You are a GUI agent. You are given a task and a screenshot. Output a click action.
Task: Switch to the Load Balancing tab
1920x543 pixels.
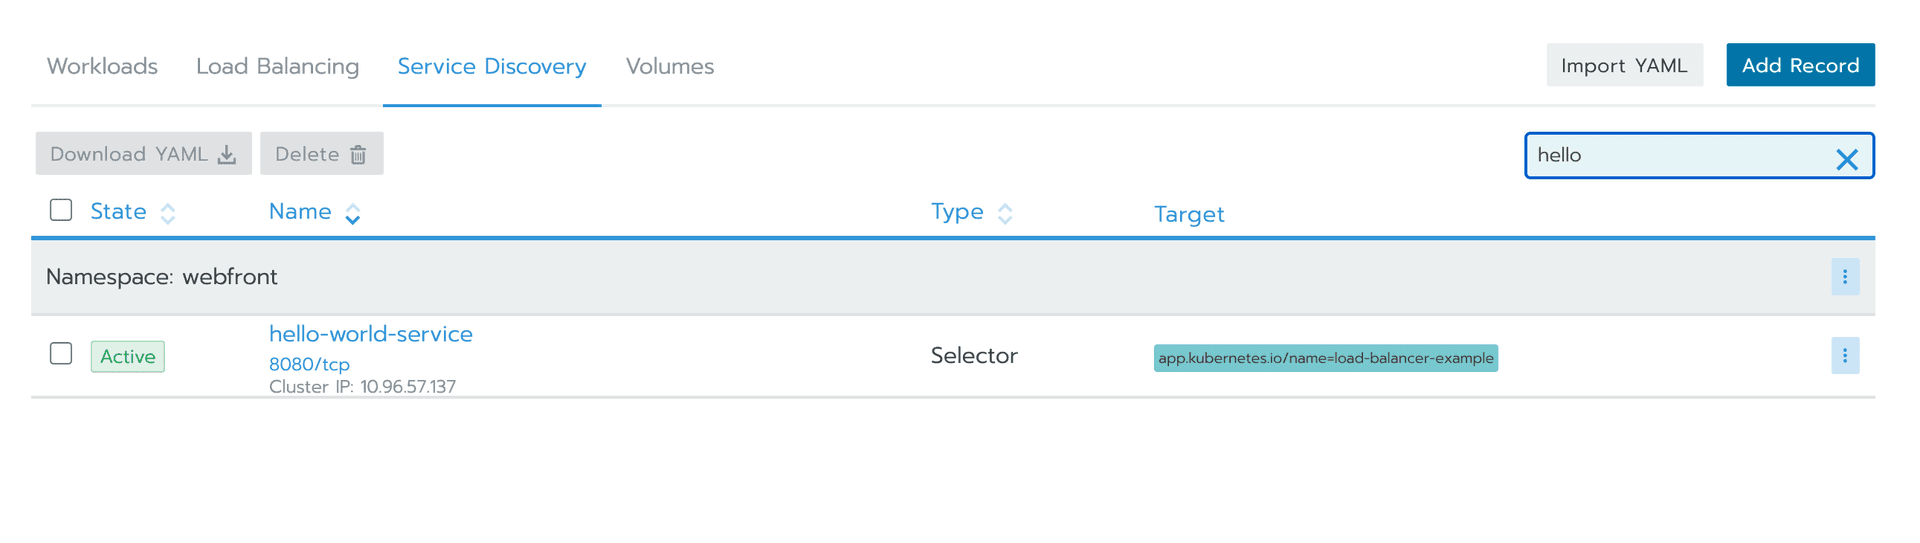[277, 66]
